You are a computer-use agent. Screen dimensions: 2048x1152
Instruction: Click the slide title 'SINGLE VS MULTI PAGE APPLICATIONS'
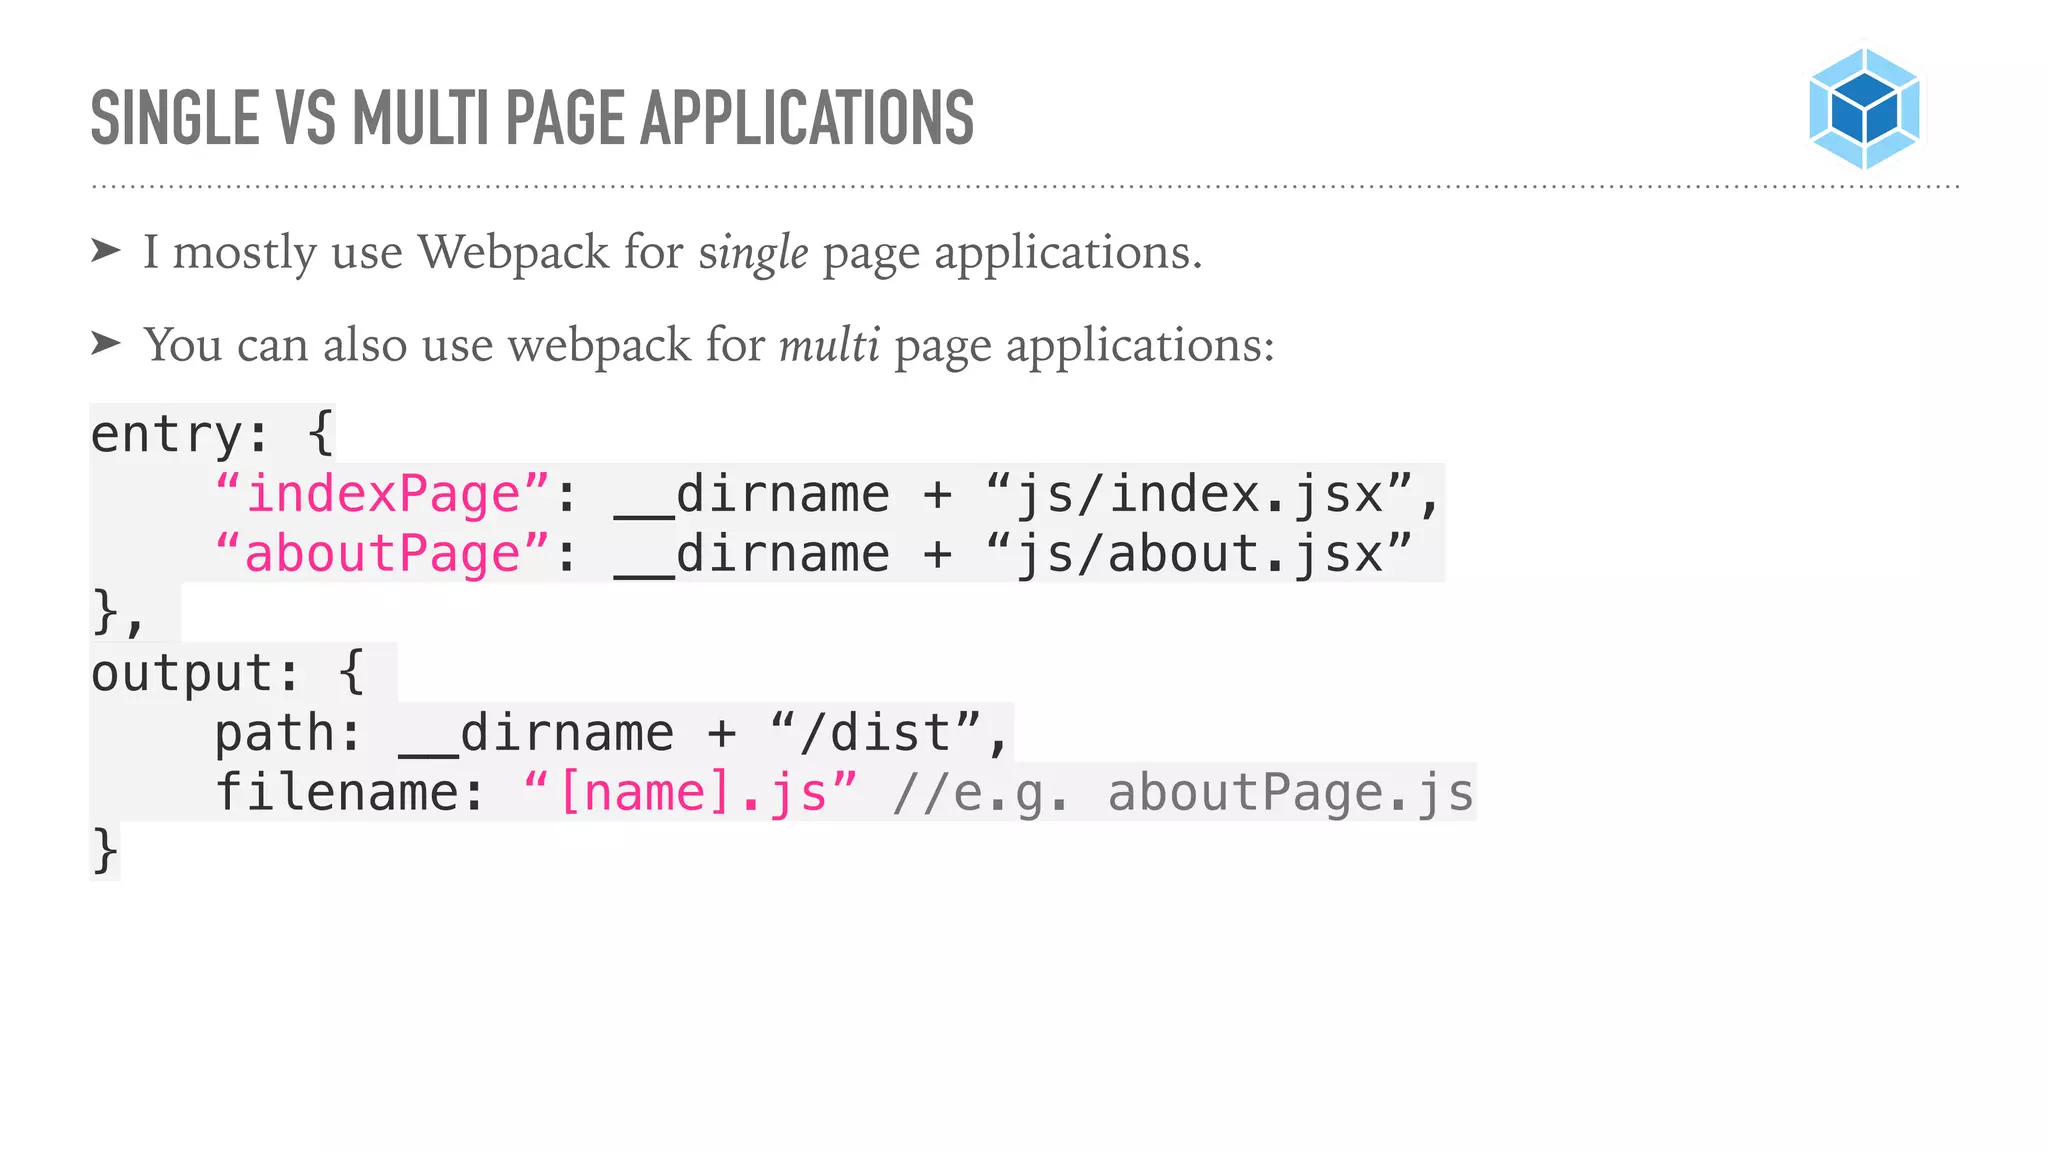click(x=532, y=118)
